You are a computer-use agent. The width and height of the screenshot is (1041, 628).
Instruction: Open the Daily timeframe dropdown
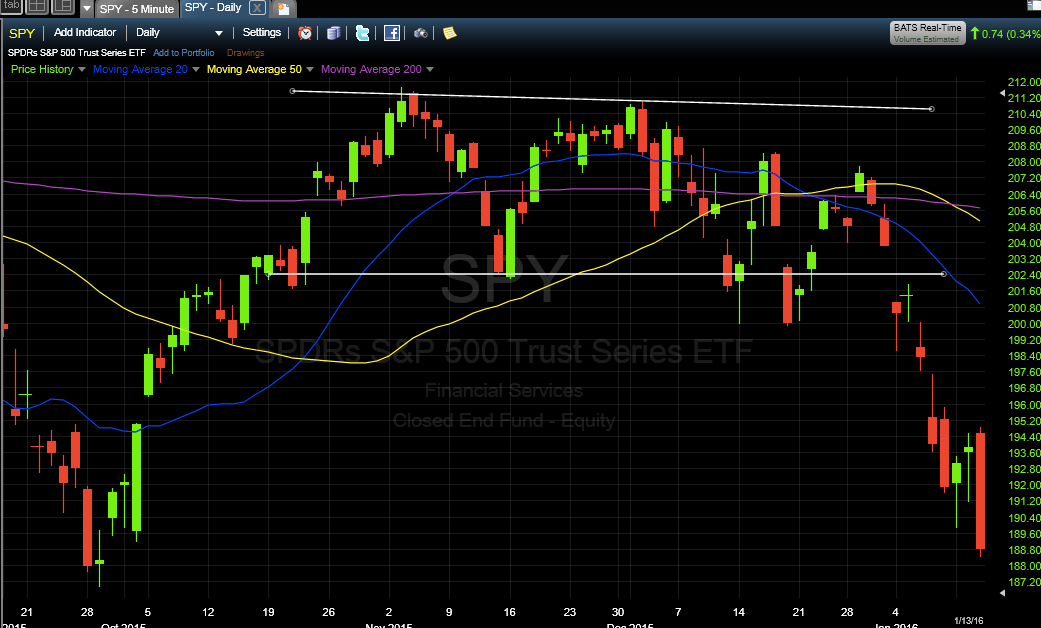tap(179, 33)
